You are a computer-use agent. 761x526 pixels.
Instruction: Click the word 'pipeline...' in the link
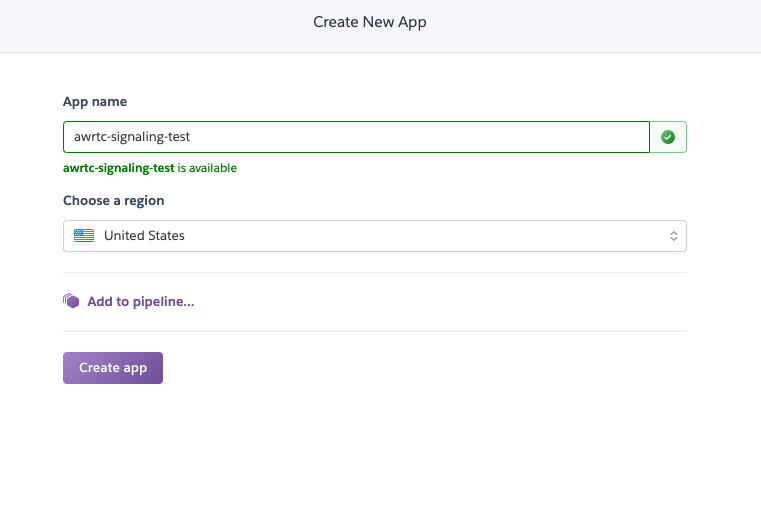164,302
